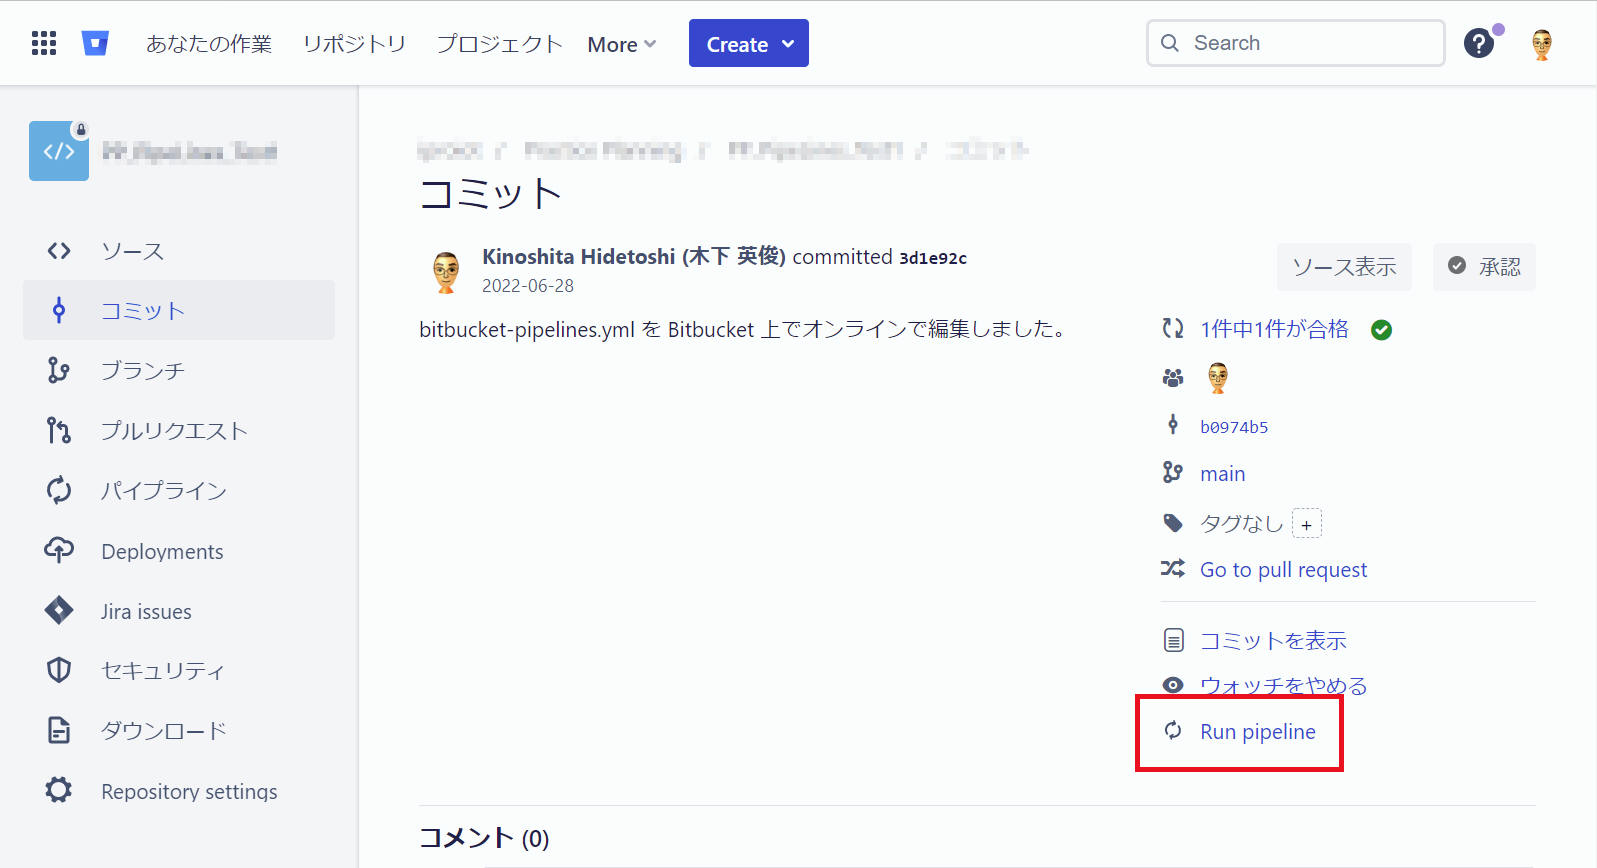1597x868 pixels.
Task: Open the Go to pull request link
Action: tap(1283, 570)
